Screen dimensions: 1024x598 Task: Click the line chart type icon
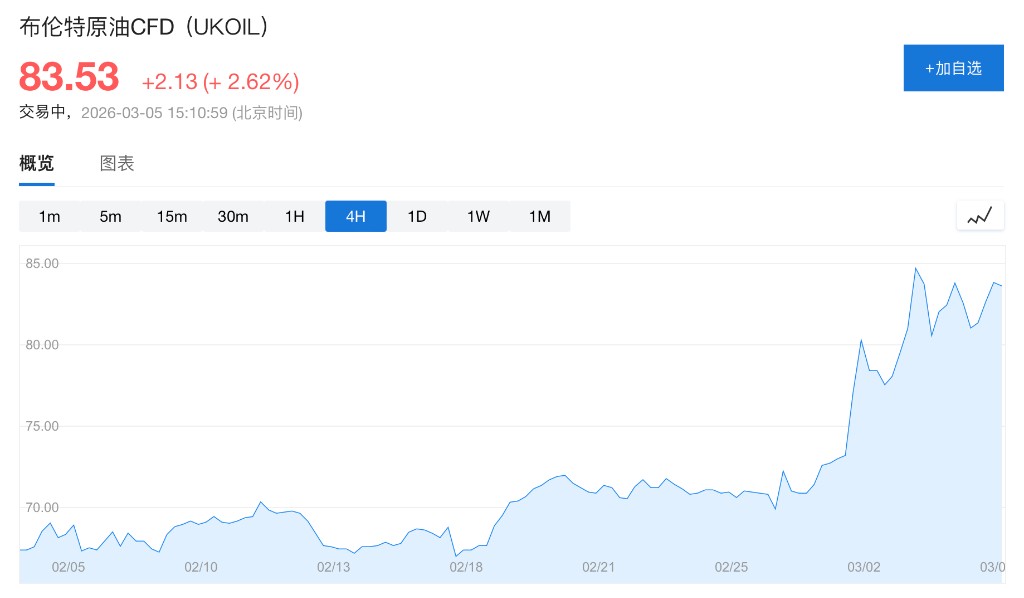click(979, 215)
